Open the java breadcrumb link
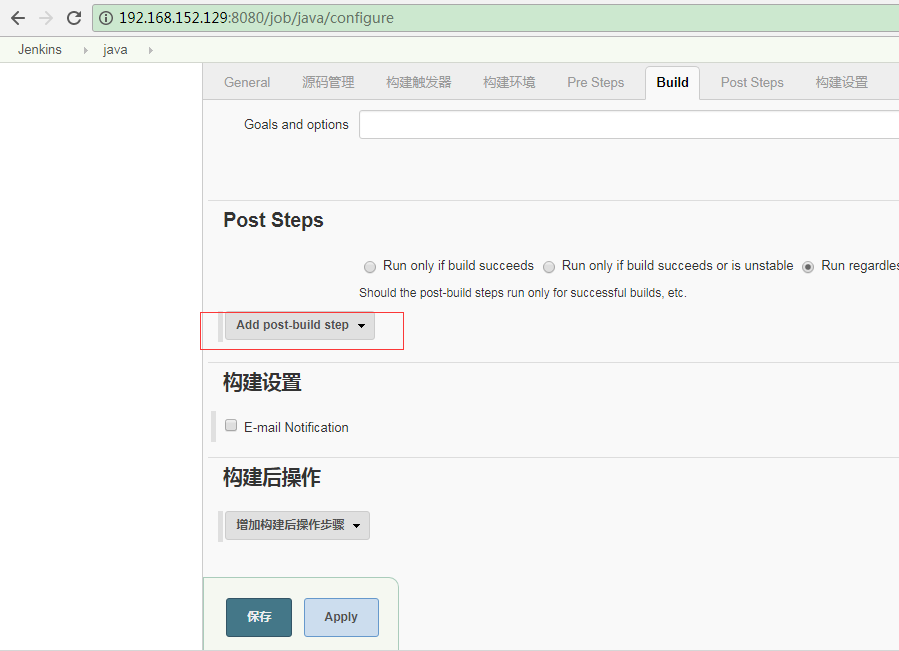 115,50
